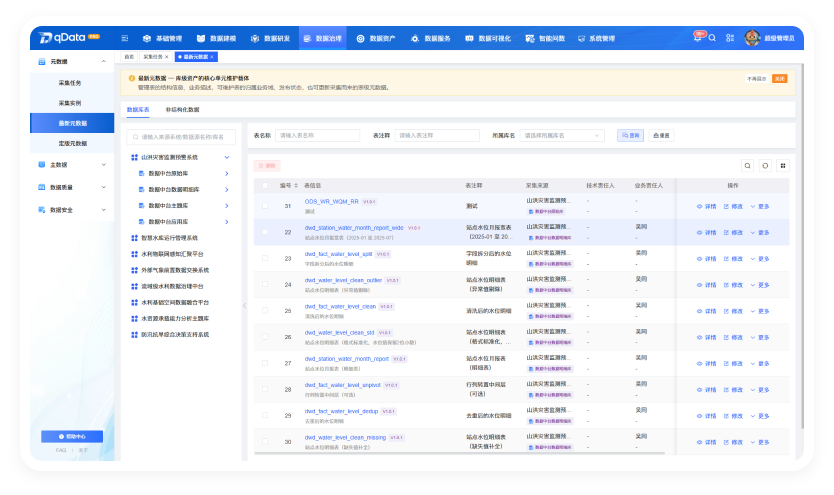Image resolution: width=834 pixels, height=495 pixels.
Task: Check the row 31 checkbox
Action: pyautogui.click(x=265, y=206)
